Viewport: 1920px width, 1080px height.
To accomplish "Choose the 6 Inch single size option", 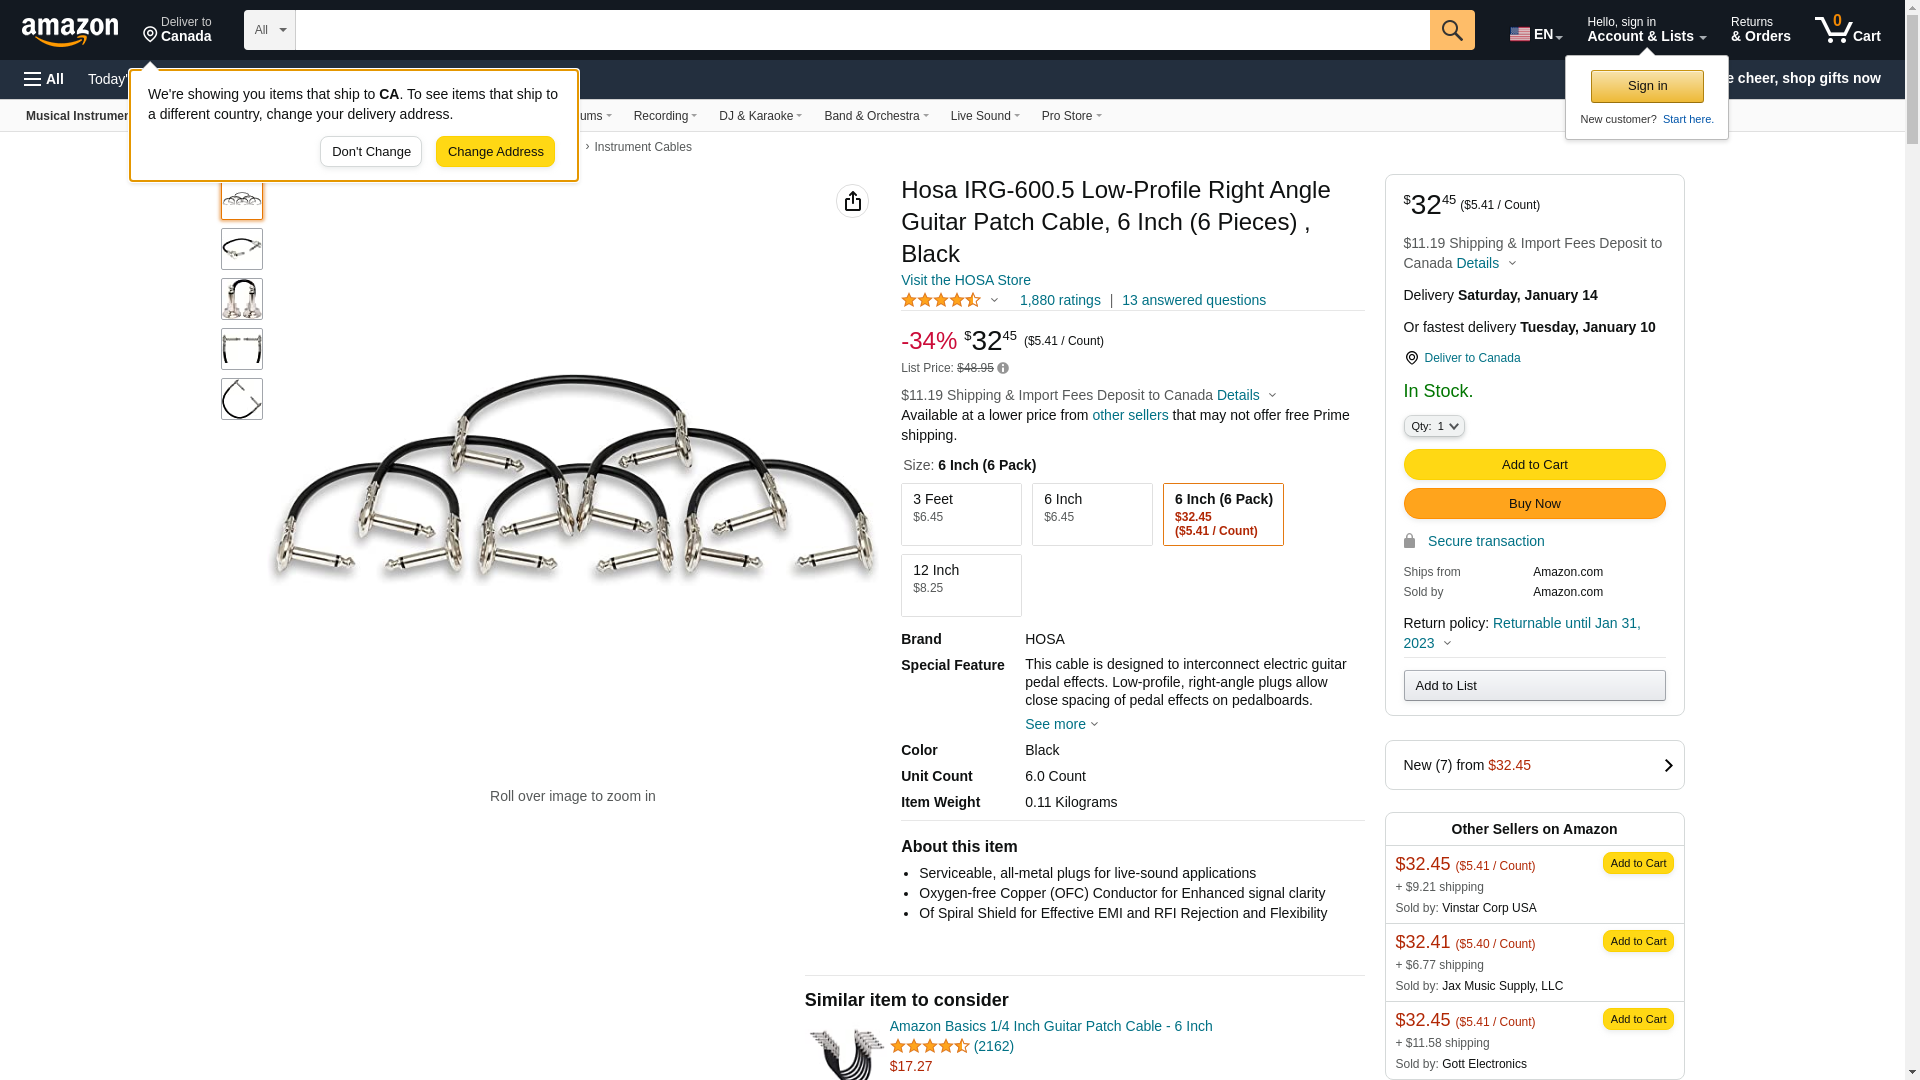I will [1091, 514].
